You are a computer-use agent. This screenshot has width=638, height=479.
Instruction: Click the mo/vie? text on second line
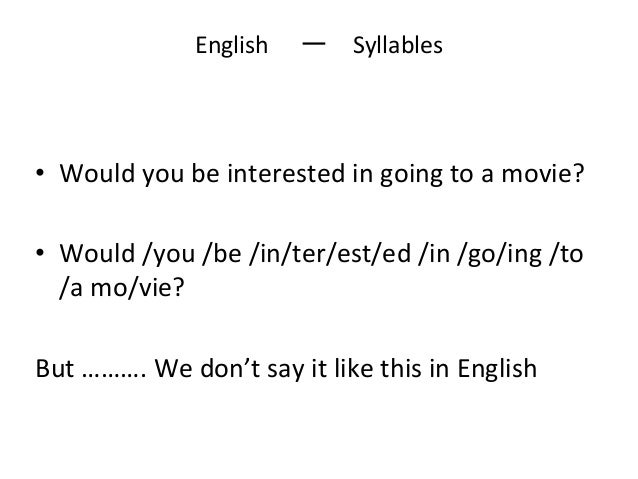tap(137, 287)
